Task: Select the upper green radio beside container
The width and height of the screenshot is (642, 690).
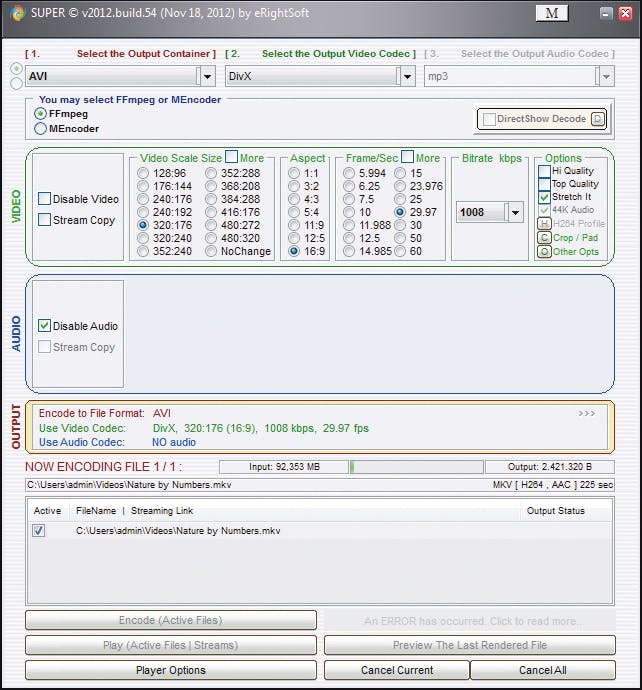Action: click(x=16, y=69)
